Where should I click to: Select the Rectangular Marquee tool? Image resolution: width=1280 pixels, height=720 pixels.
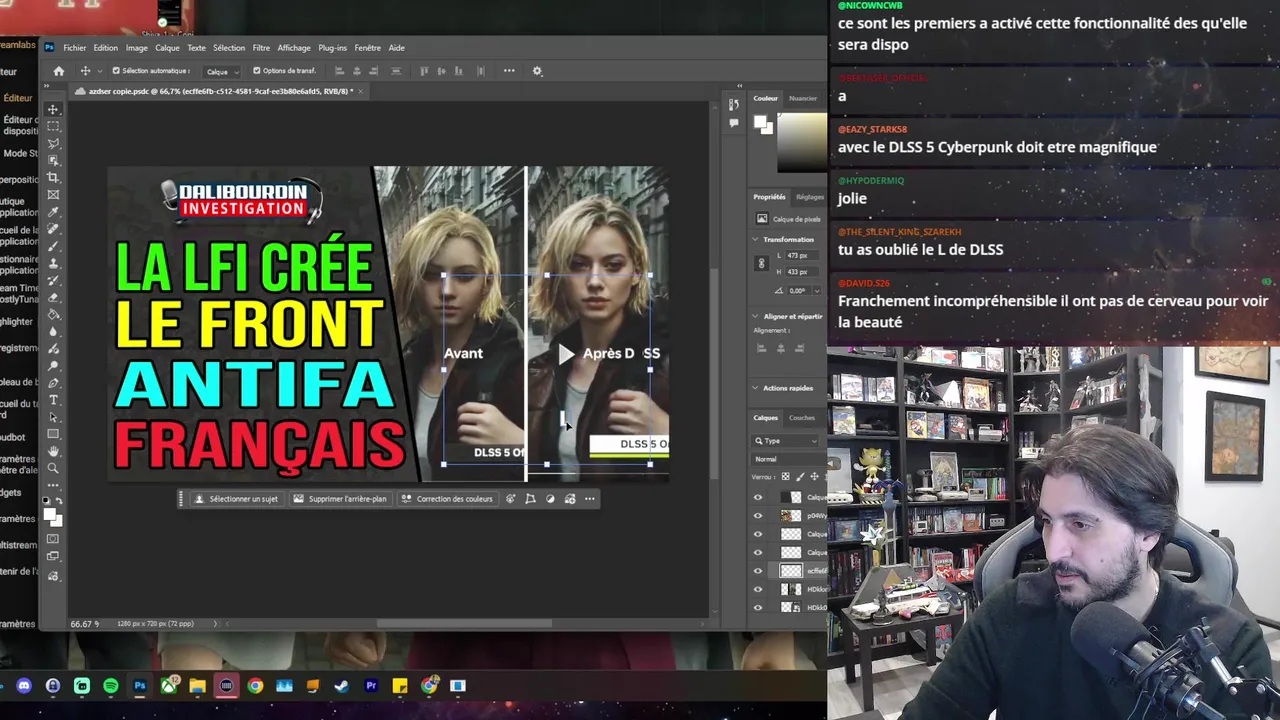point(53,126)
